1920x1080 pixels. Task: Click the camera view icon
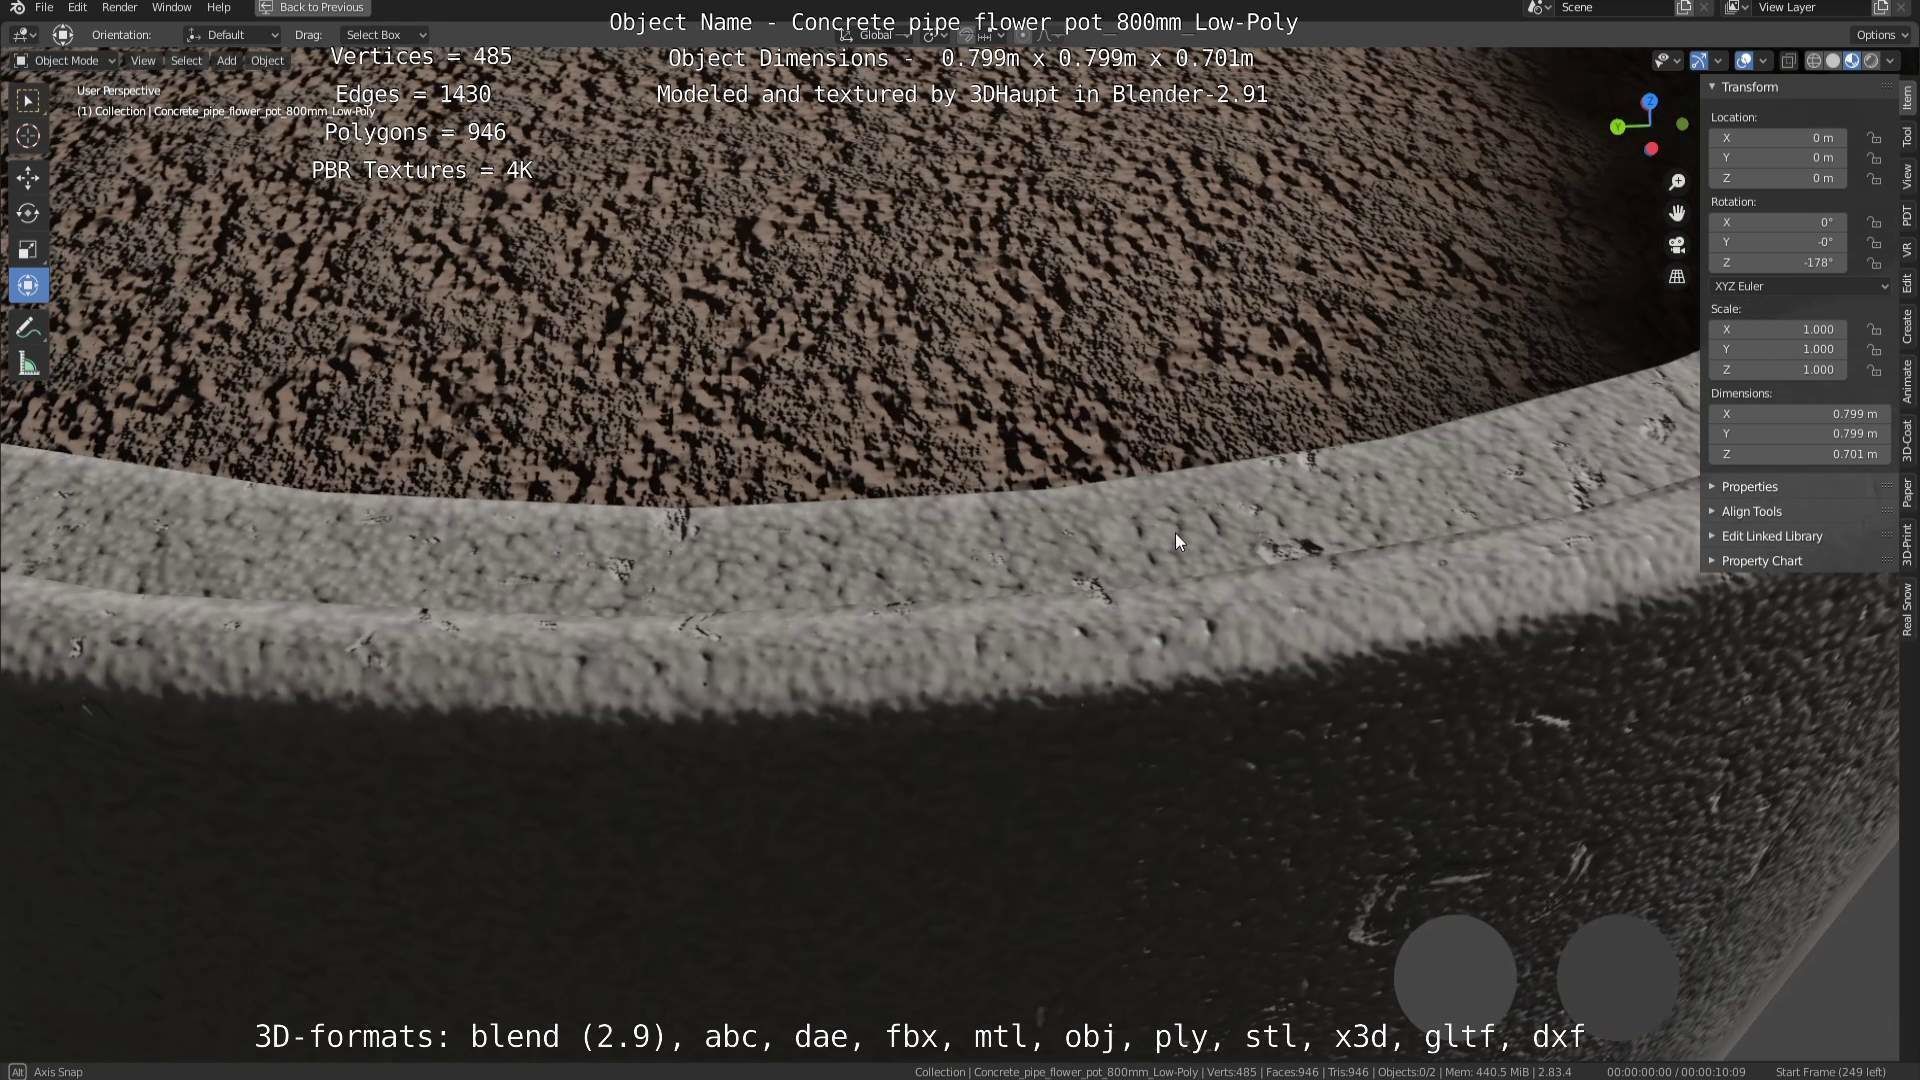[x=1677, y=245]
